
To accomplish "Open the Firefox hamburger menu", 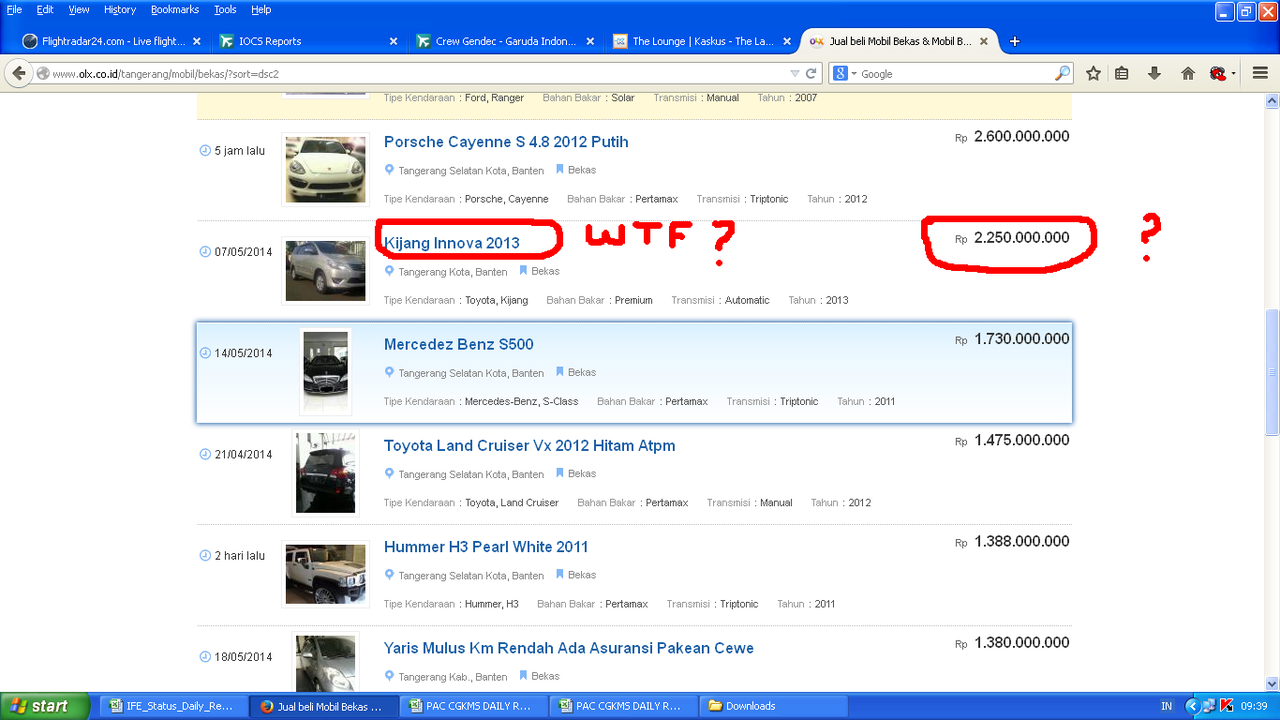I will coord(1260,73).
